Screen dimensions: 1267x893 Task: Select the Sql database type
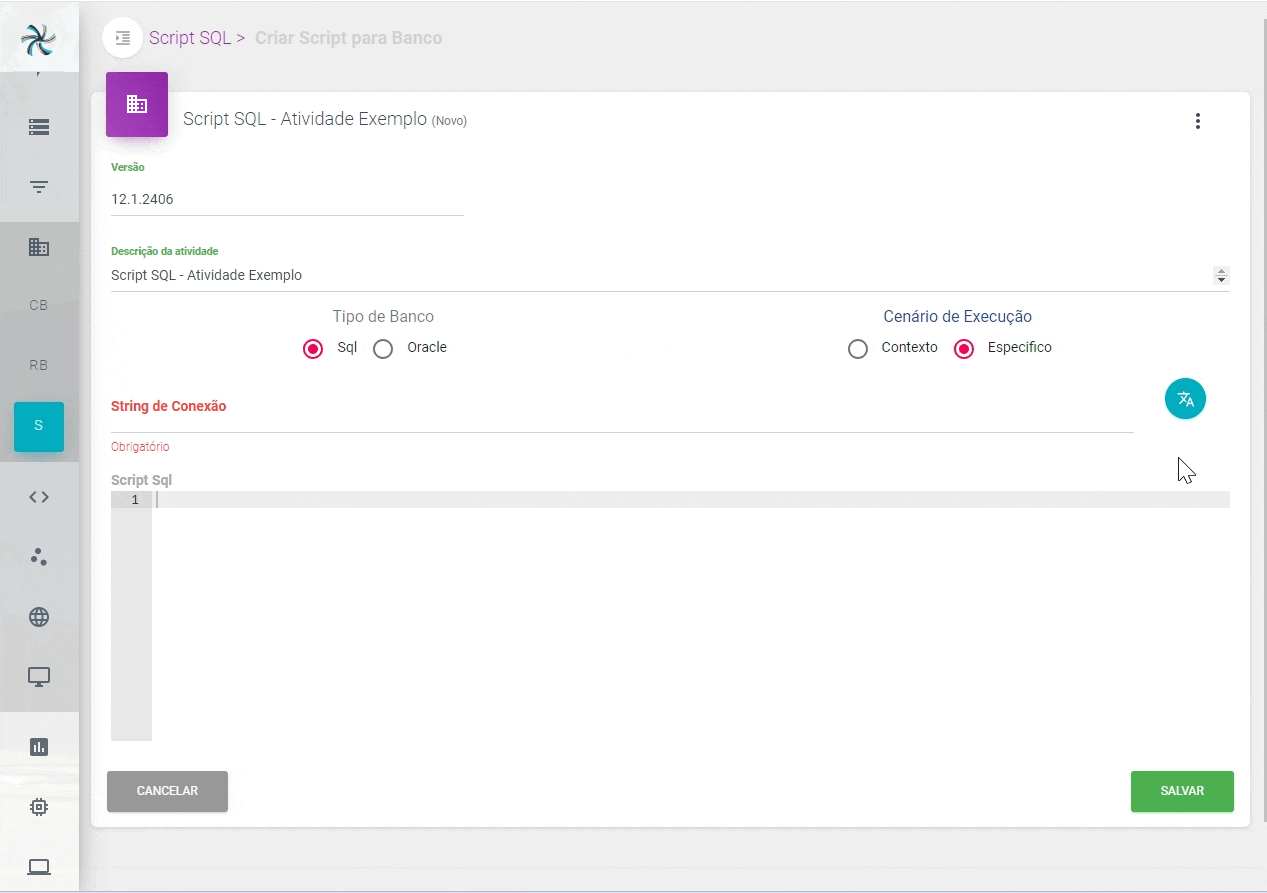[x=313, y=349]
